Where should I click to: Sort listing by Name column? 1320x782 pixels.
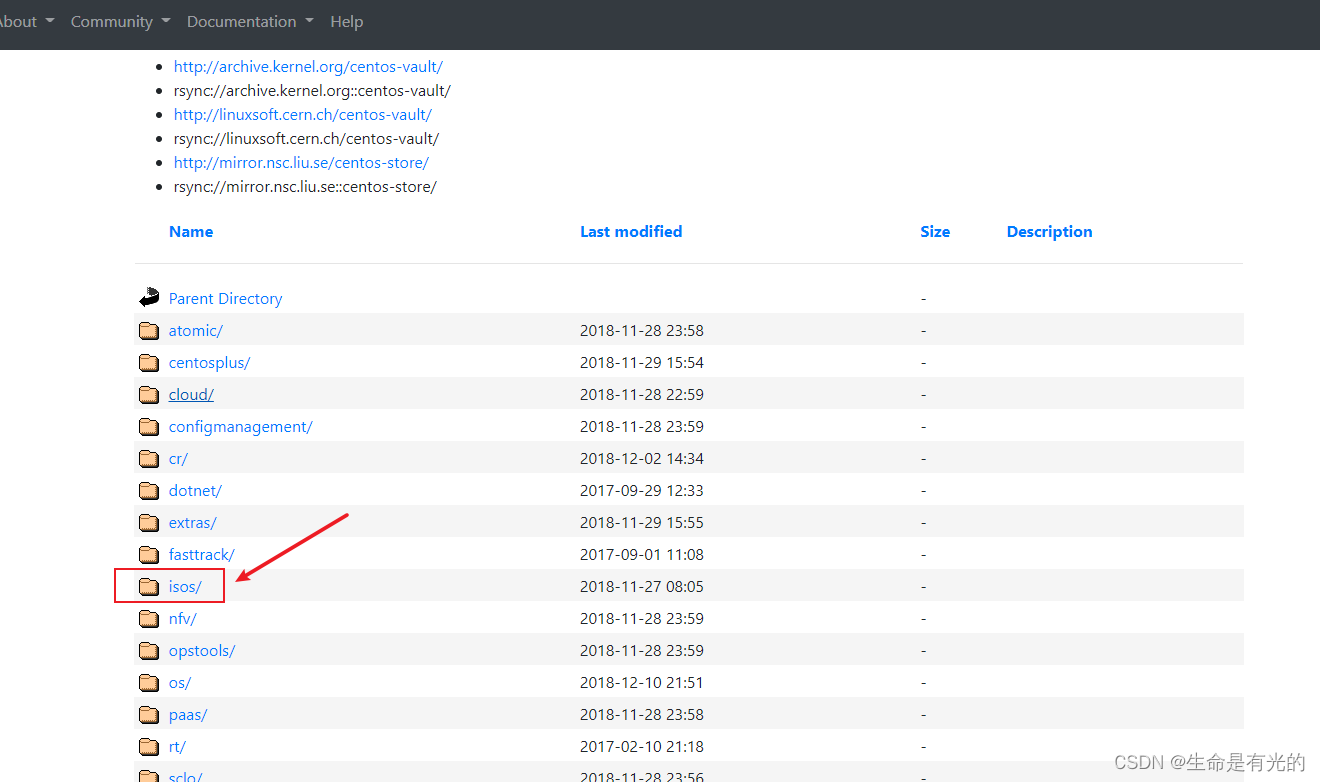[191, 231]
